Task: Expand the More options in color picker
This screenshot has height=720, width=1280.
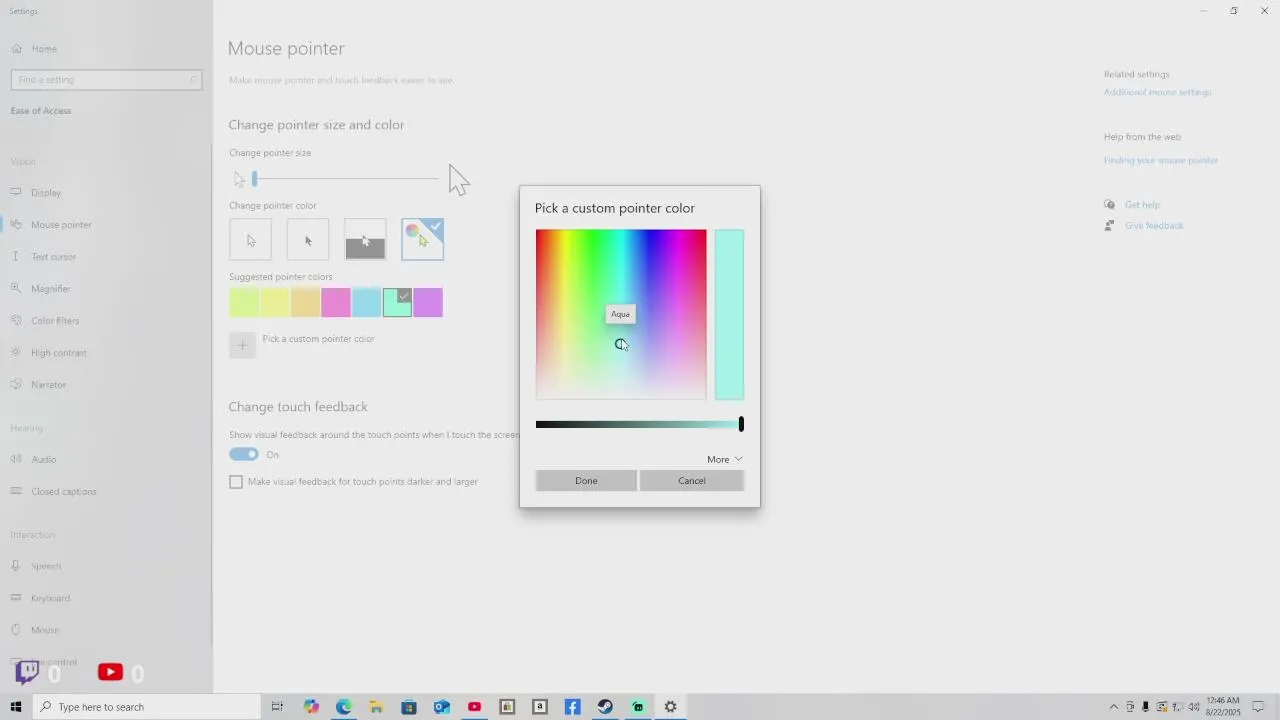Action: point(725,459)
